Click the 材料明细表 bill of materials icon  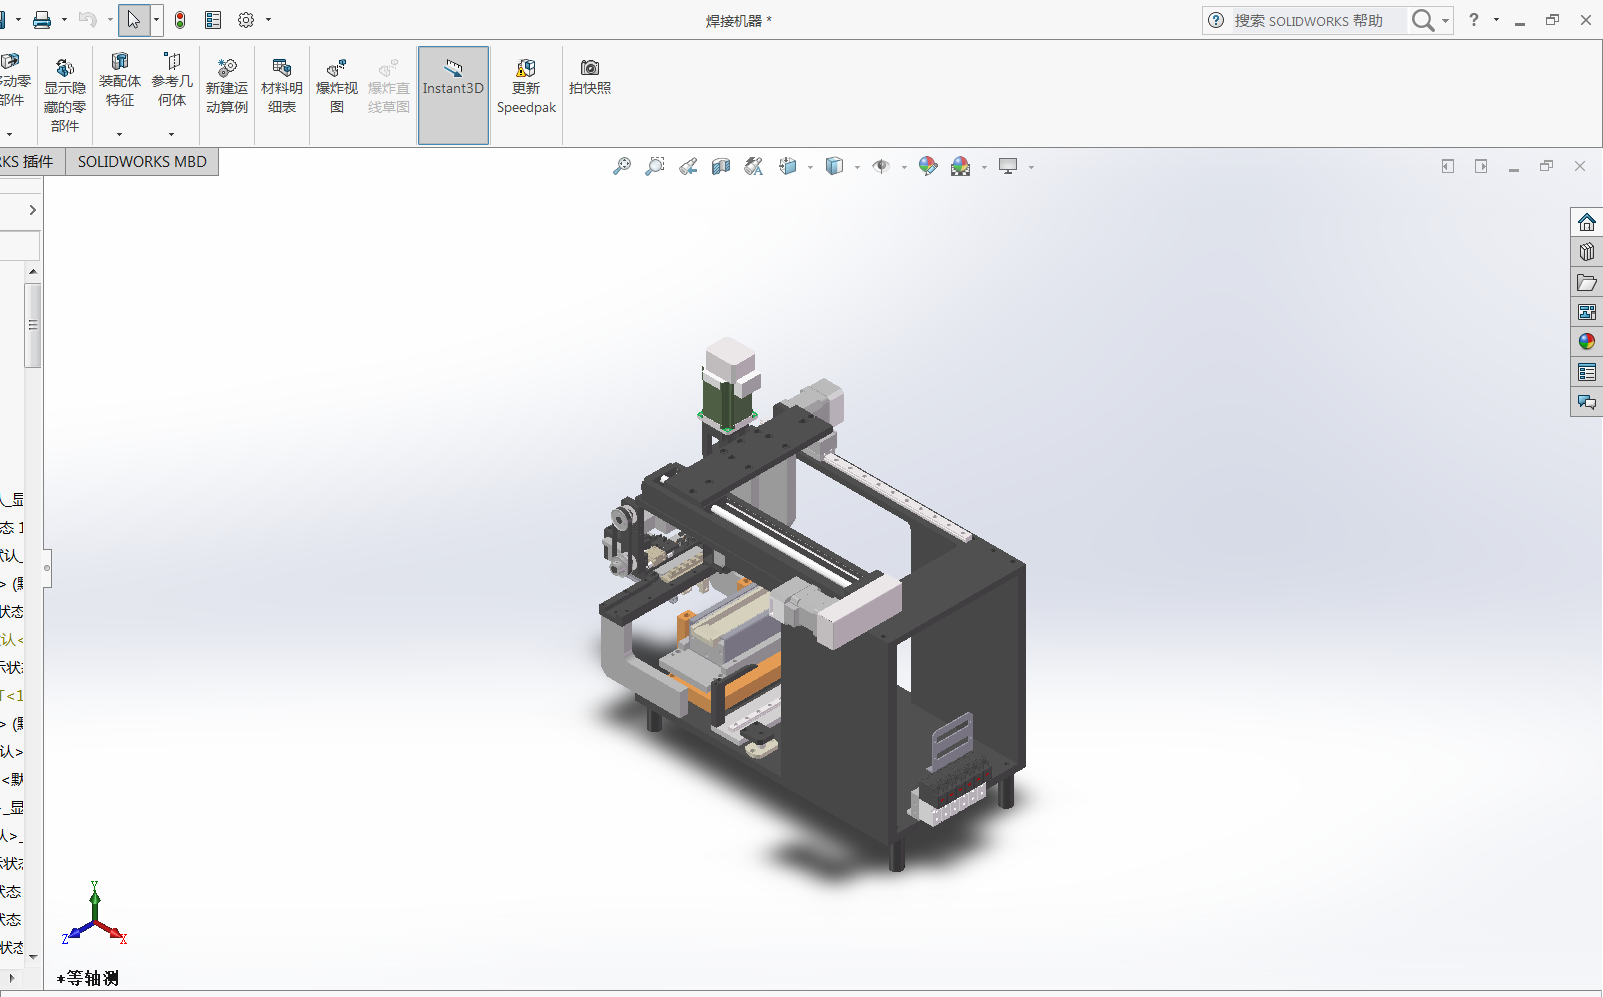(x=282, y=86)
